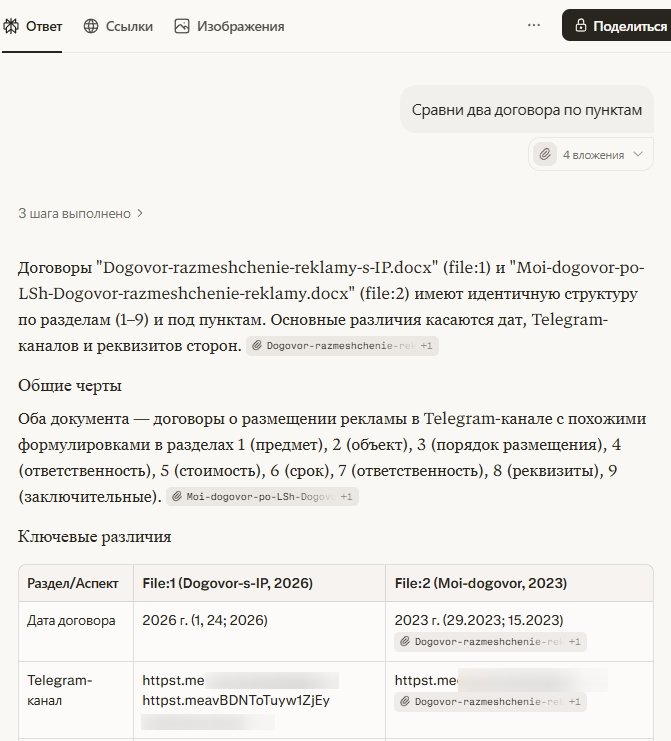Click the Telegram-канал row label
Image resolution: width=671 pixels, height=741 pixels.
[58, 690]
